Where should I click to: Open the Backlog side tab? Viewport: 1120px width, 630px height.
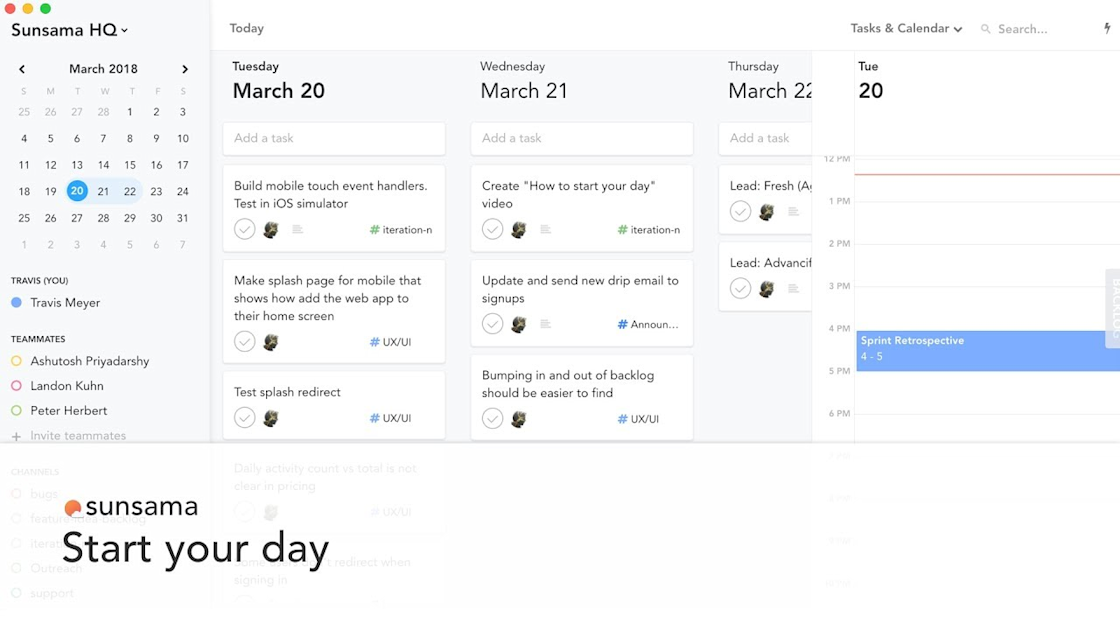coord(1113,308)
